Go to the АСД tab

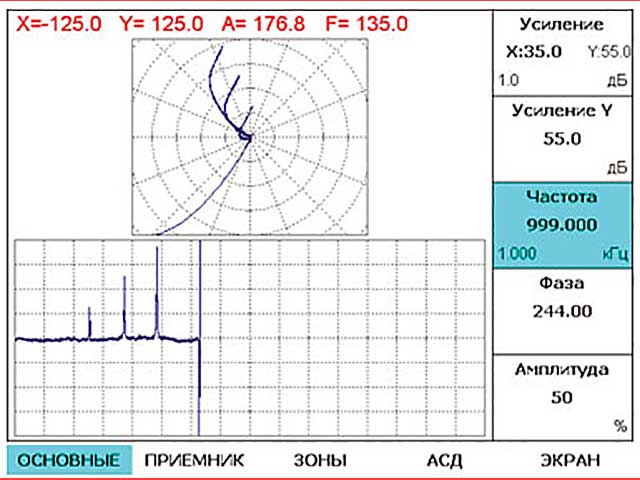tap(445, 460)
